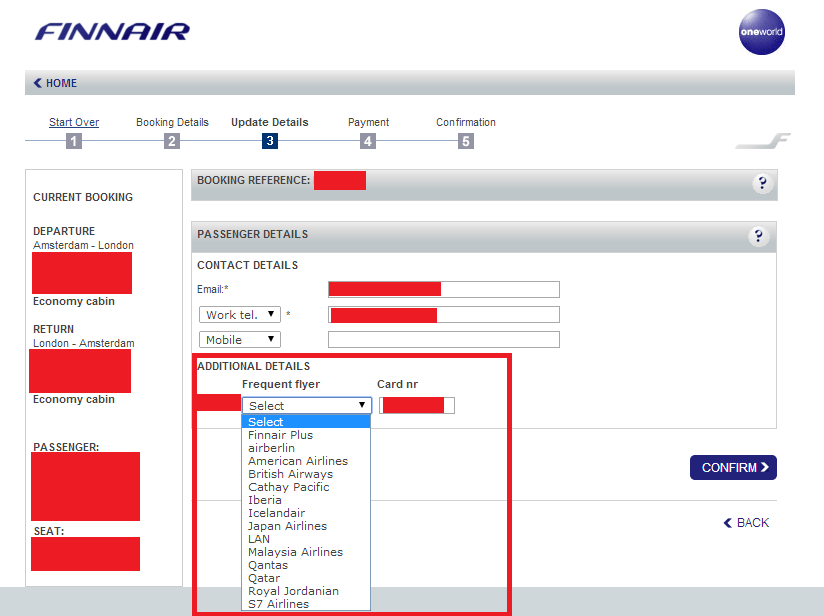
Task: Click the PASSENGER DETAILS header
Action: pyautogui.click(x=253, y=234)
